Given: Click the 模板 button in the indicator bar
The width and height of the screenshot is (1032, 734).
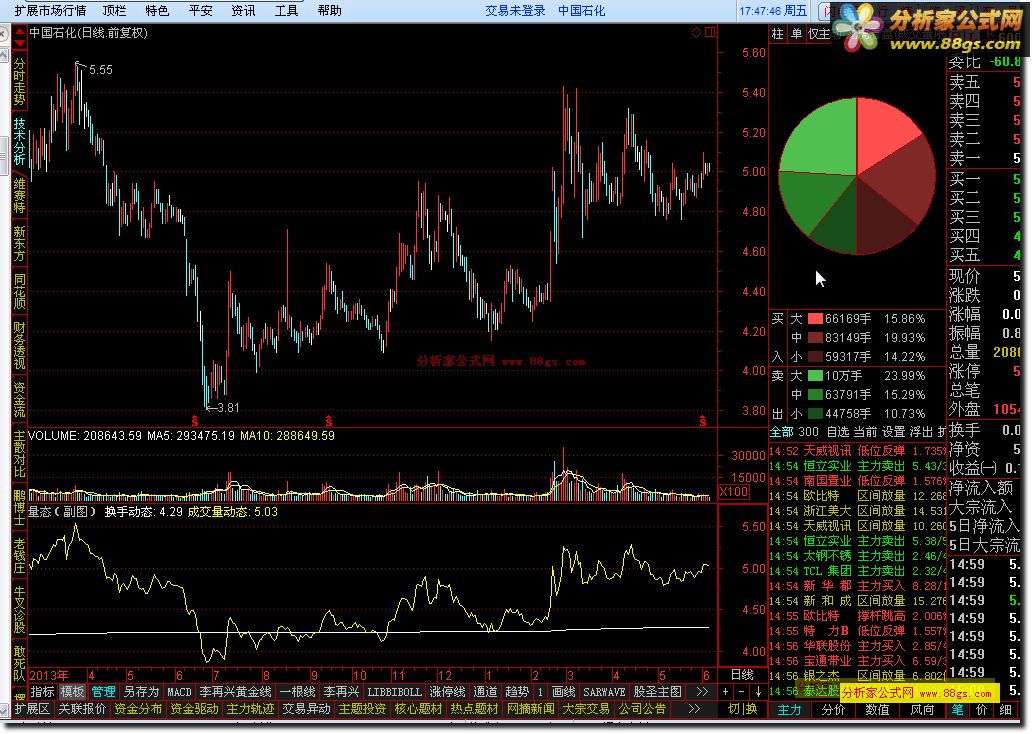Looking at the screenshot, I should [x=72, y=692].
